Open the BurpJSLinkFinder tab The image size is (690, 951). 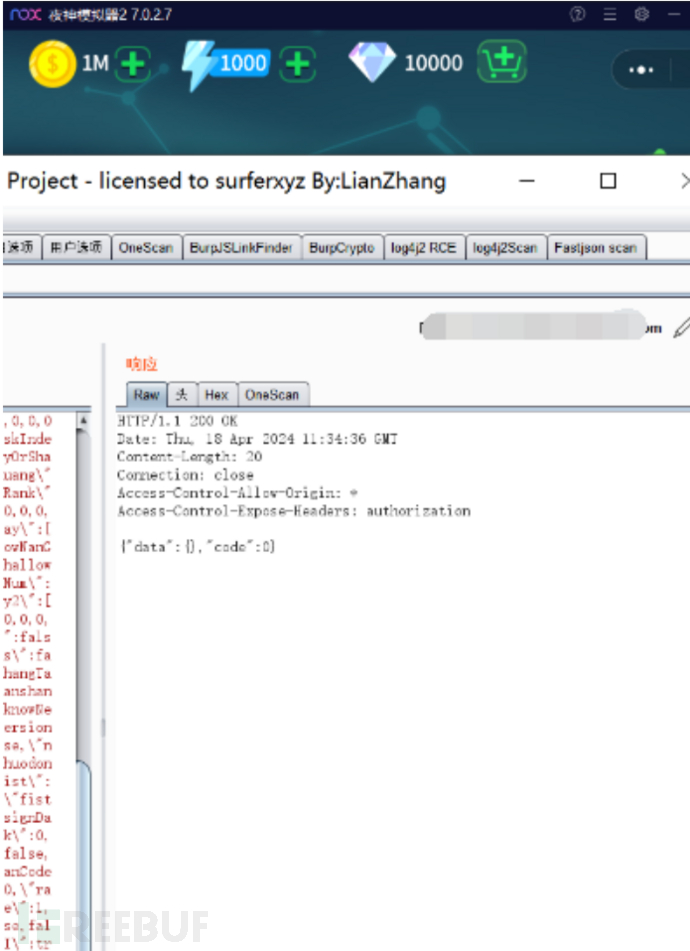[x=242, y=248]
